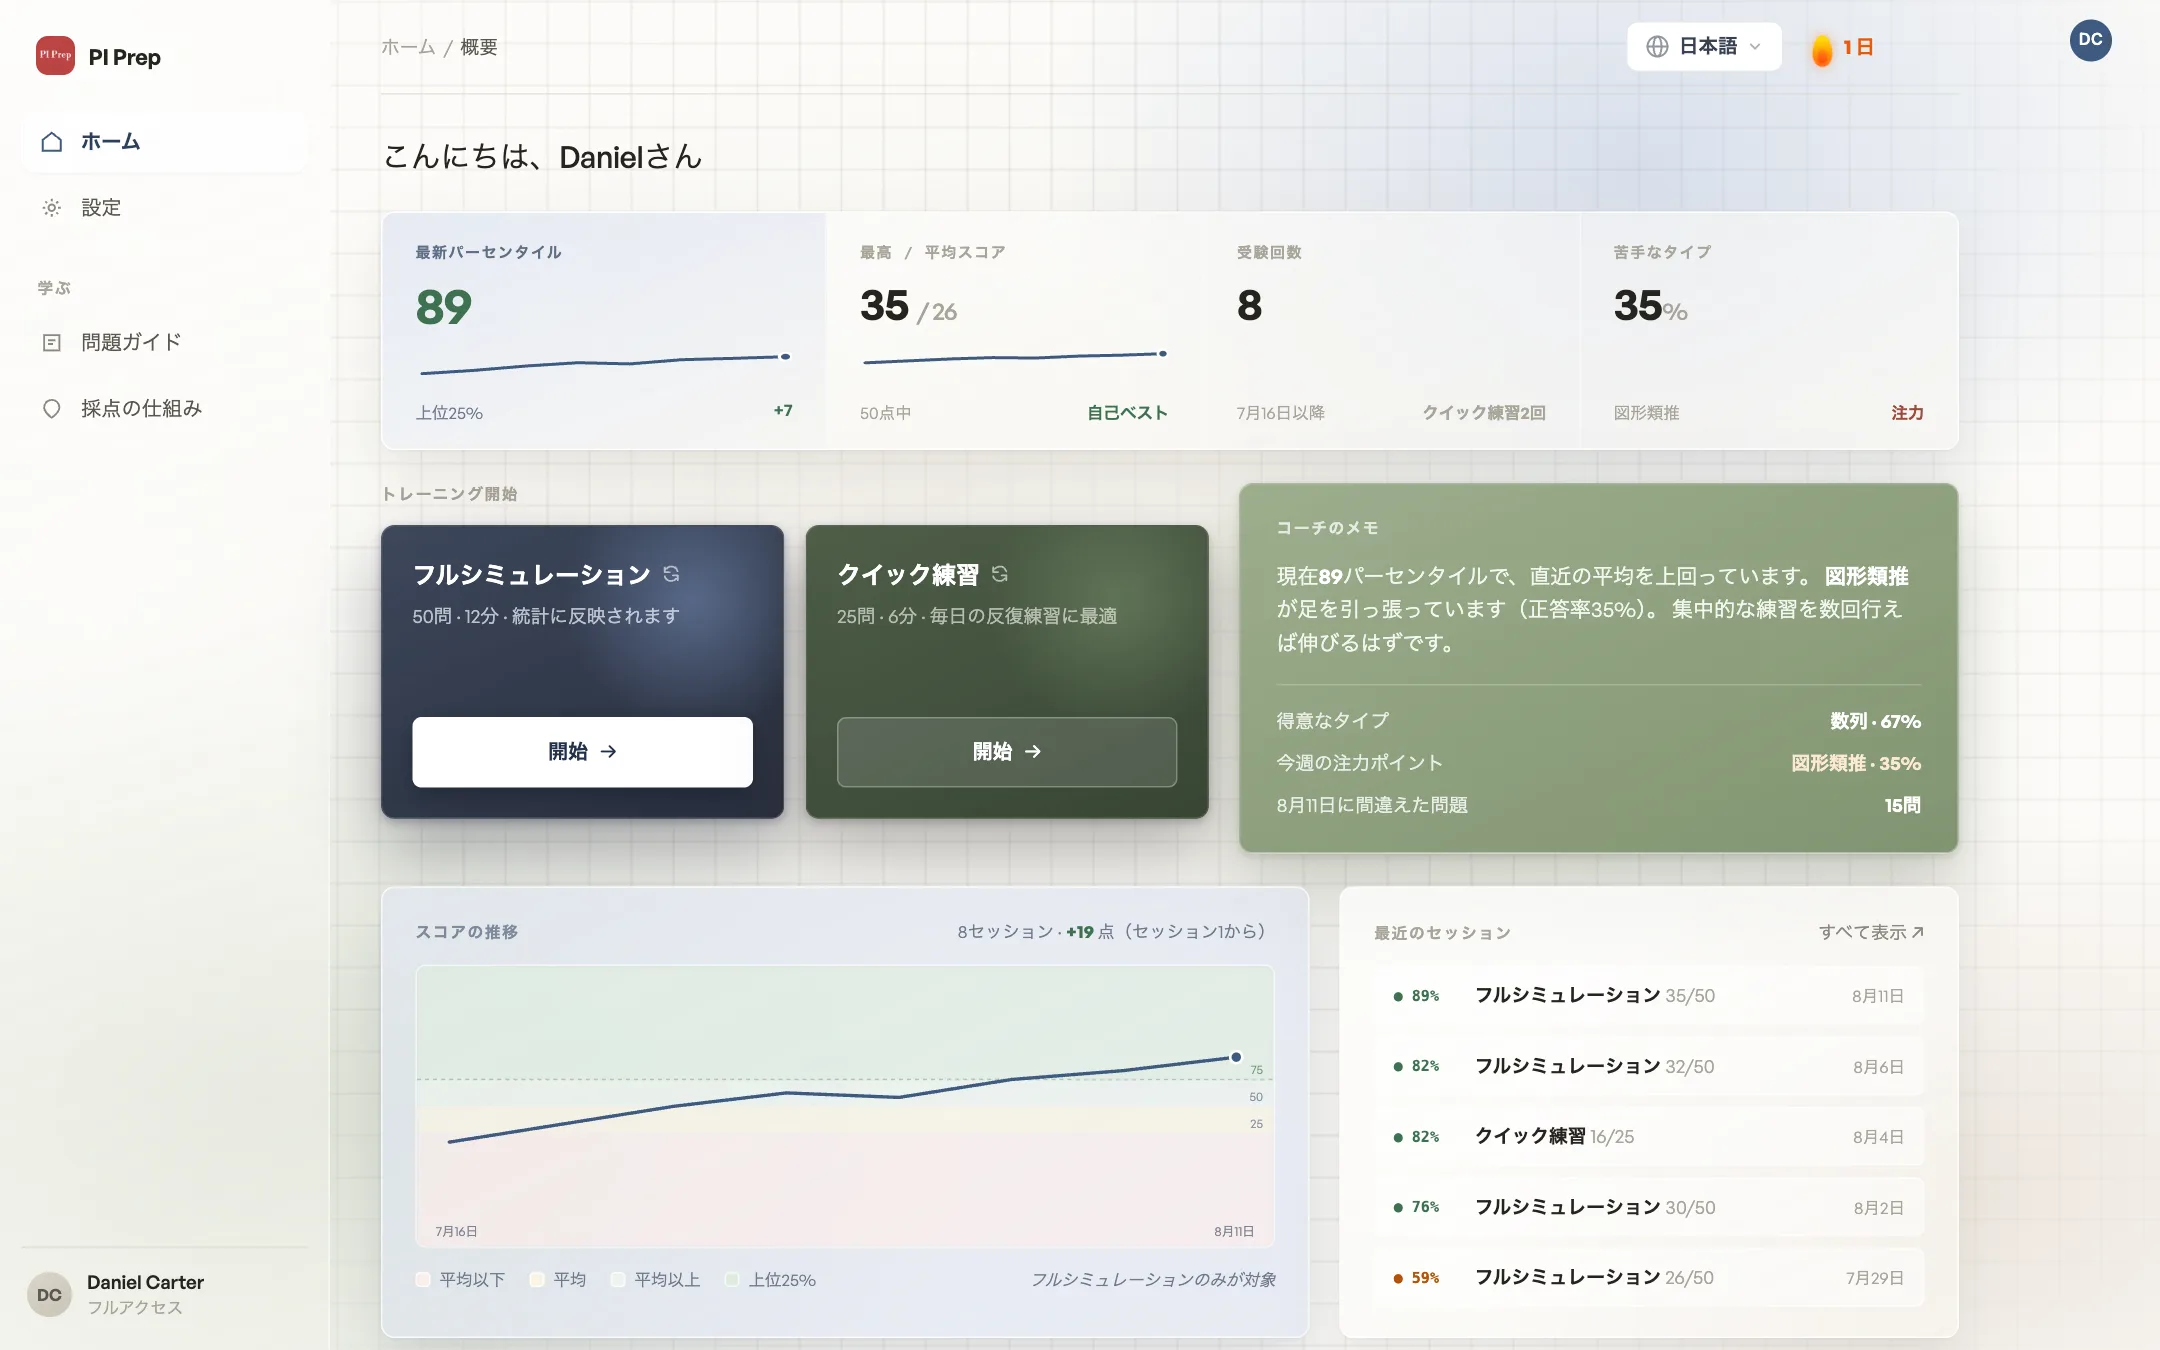Viewport: 2160px width, 1350px height.
Task: Click 図形類推 · 35% in coach memo
Action: [1856, 763]
